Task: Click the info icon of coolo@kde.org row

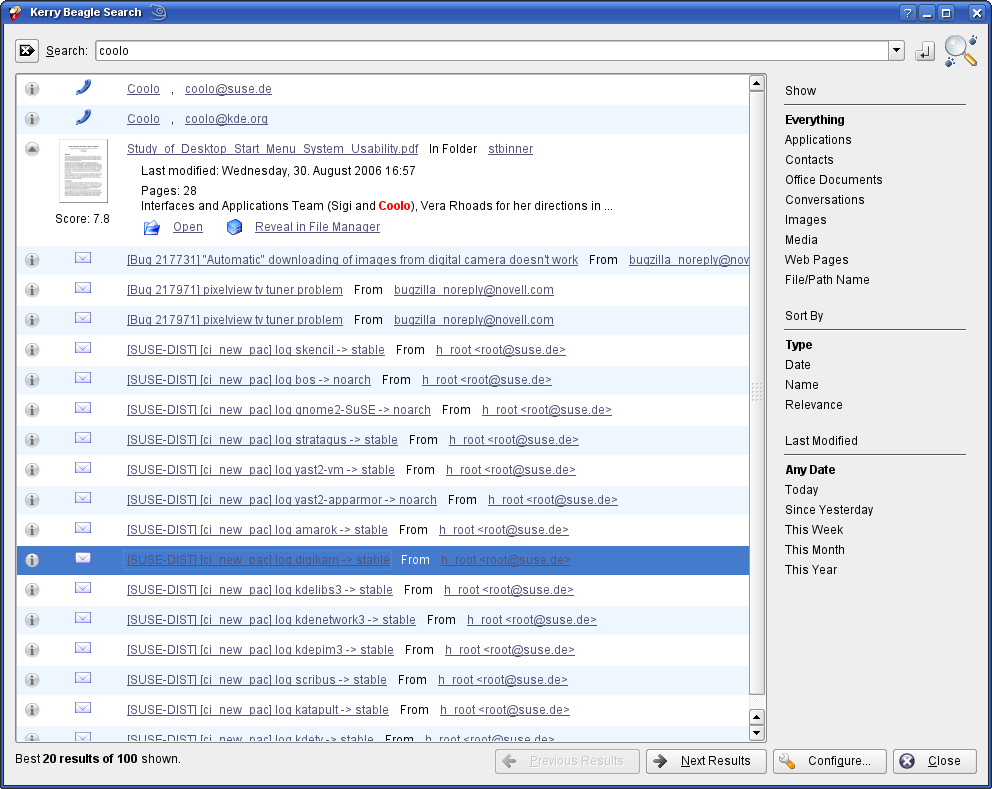Action: coord(32,119)
